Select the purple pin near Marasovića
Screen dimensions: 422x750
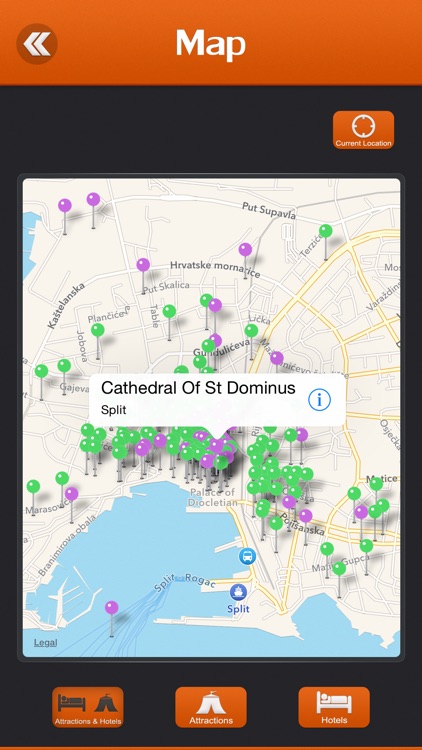pos(71,494)
